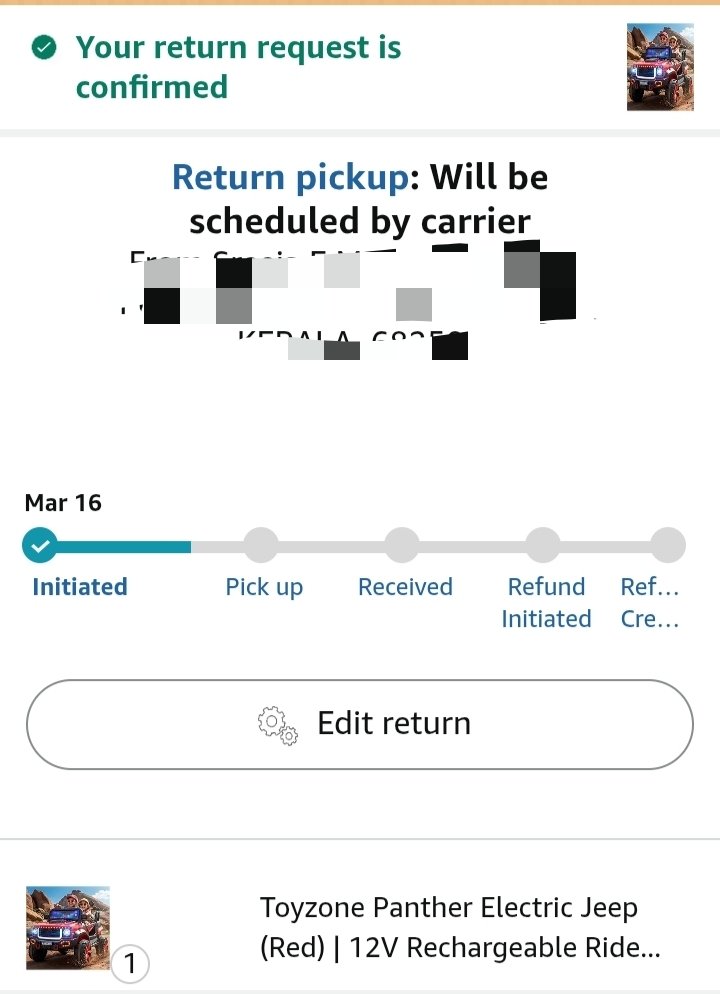Image resolution: width=720 pixels, height=994 pixels.
Task: Select the Pick up stage label
Action: point(264,587)
